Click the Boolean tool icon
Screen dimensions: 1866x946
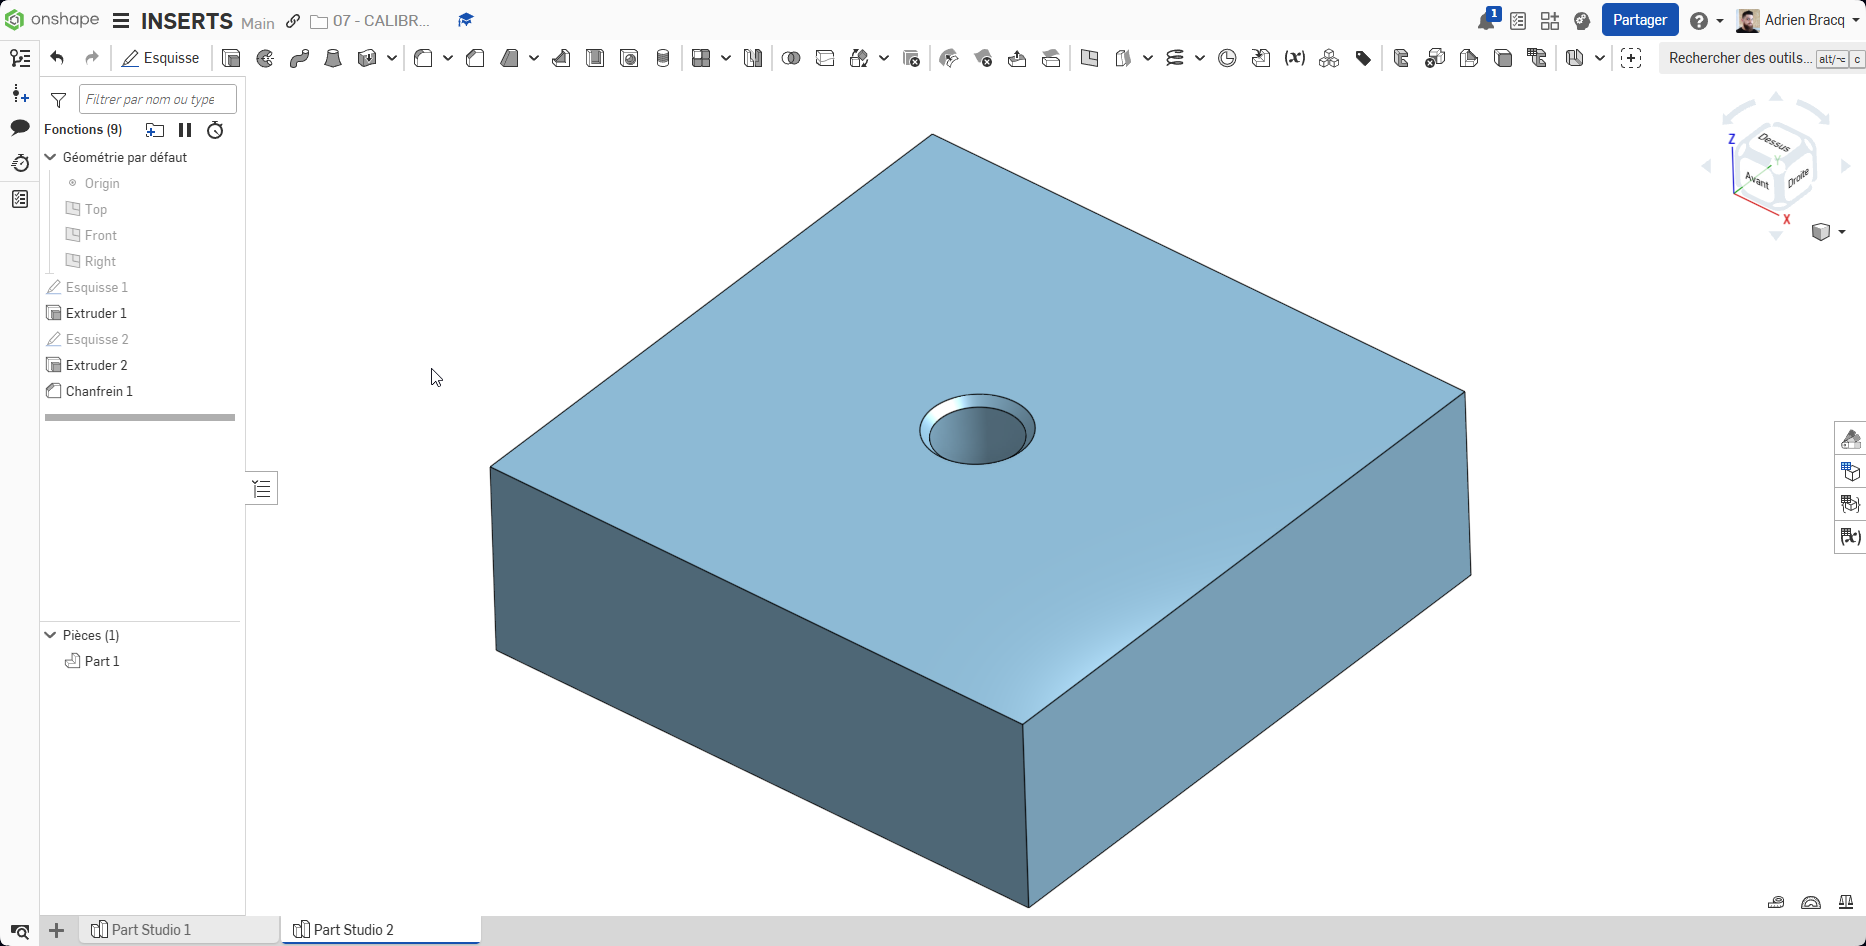[791, 58]
